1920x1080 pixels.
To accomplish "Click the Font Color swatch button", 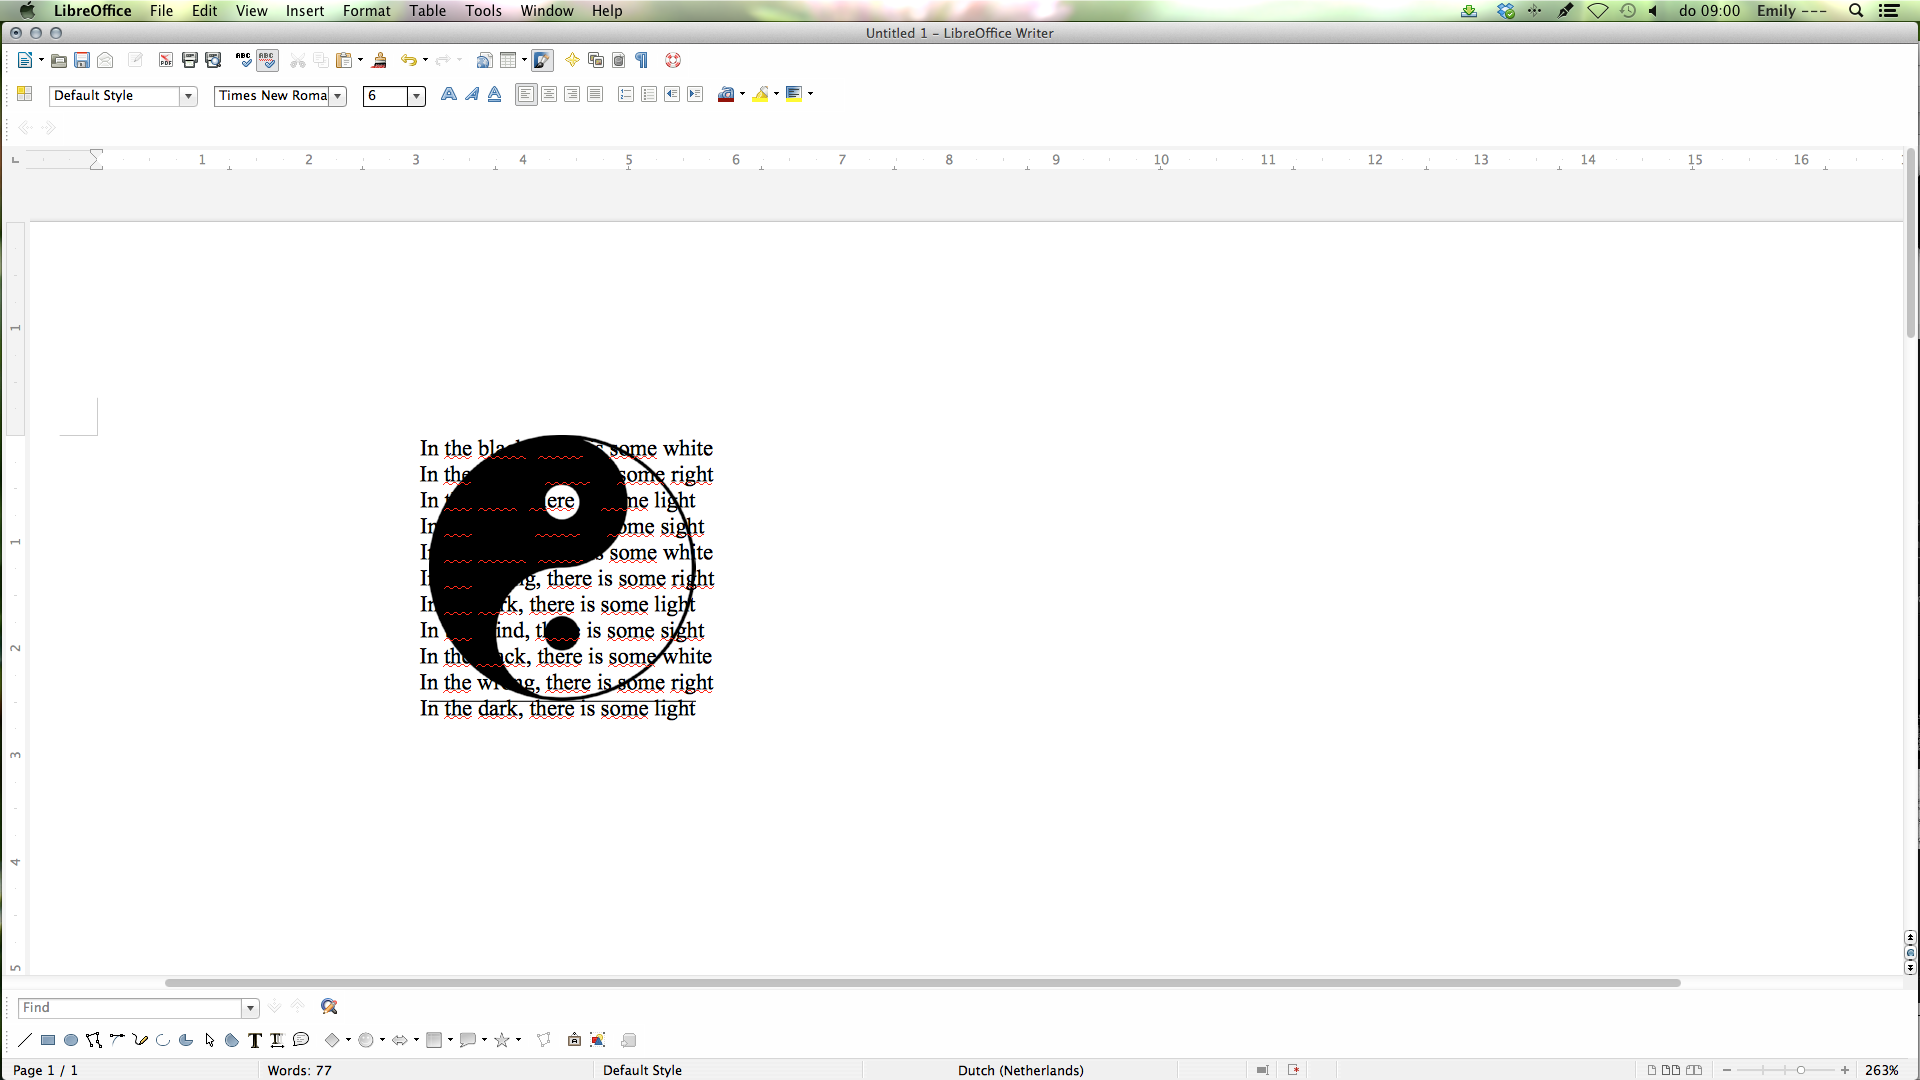I will tap(726, 94).
